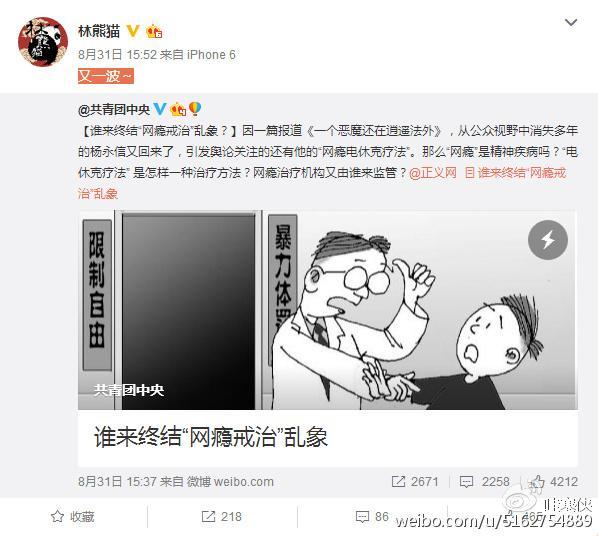Screen dimensions: 598x536
Task: Open the article card title 谁来终结"网瘾戒治"乱象
Action: click(211, 437)
